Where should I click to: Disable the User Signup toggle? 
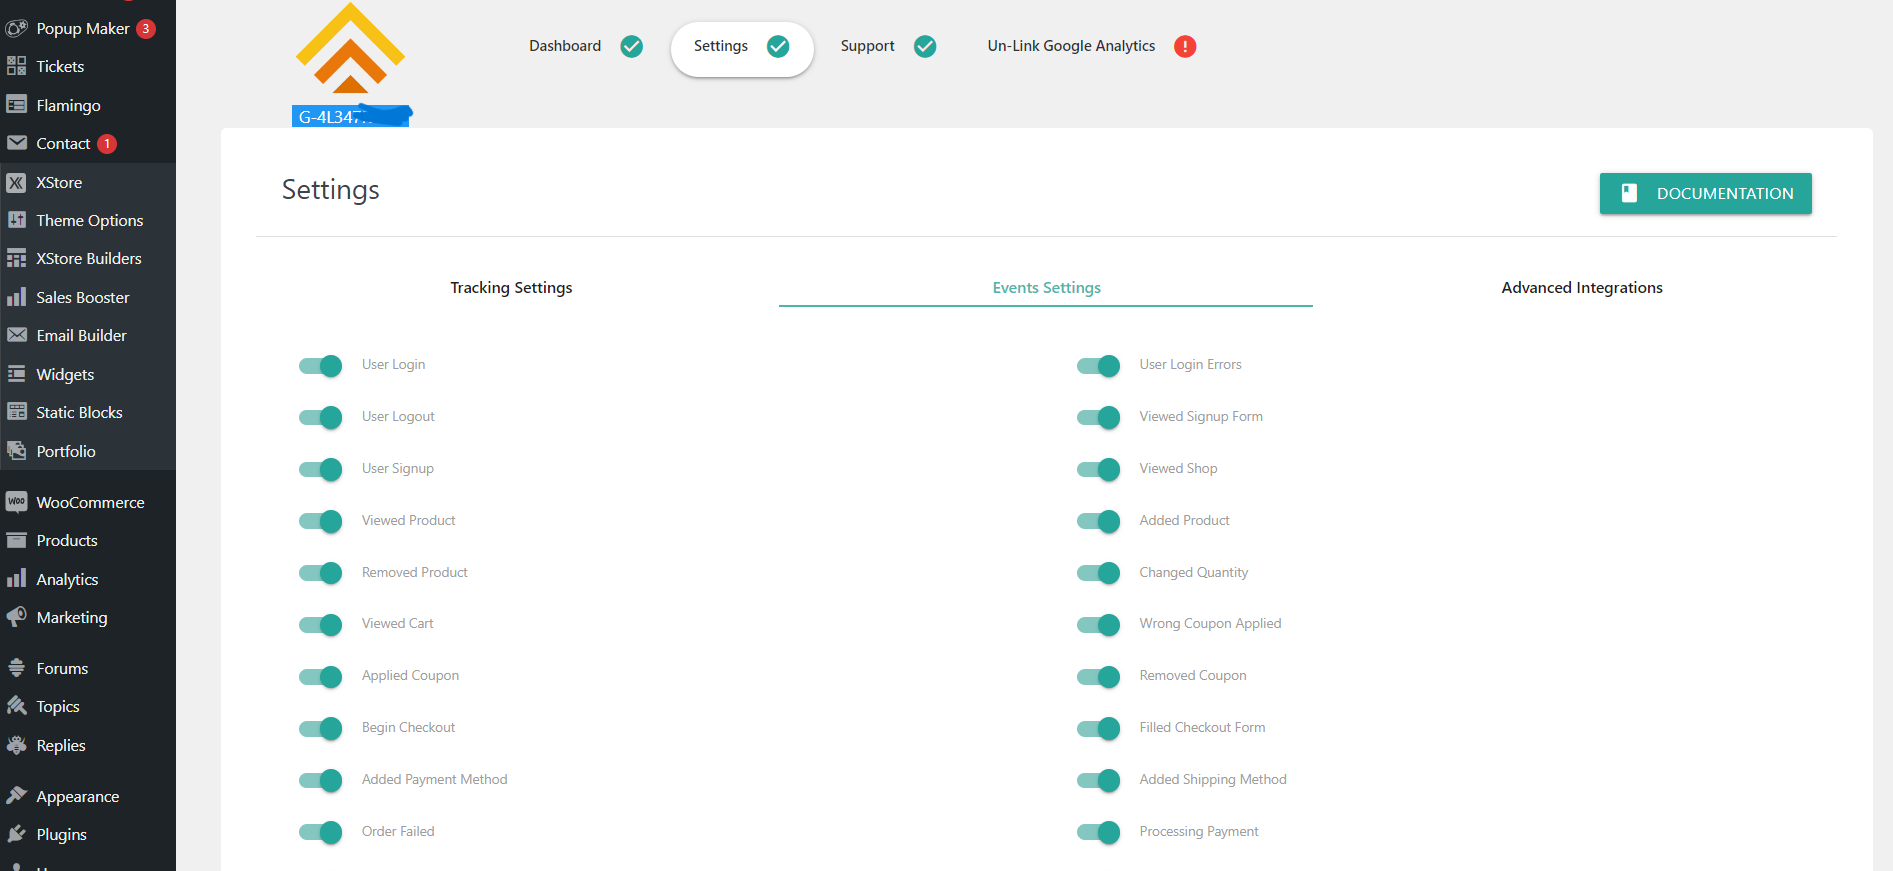(x=320, y=469)
